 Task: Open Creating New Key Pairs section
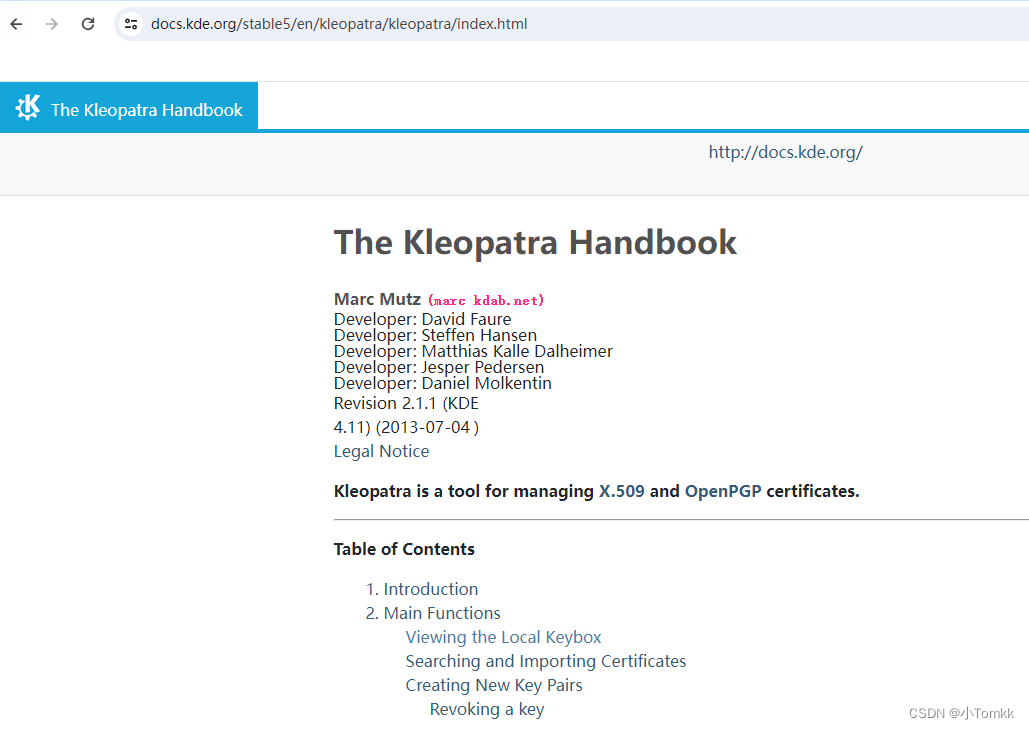point(494,686)
